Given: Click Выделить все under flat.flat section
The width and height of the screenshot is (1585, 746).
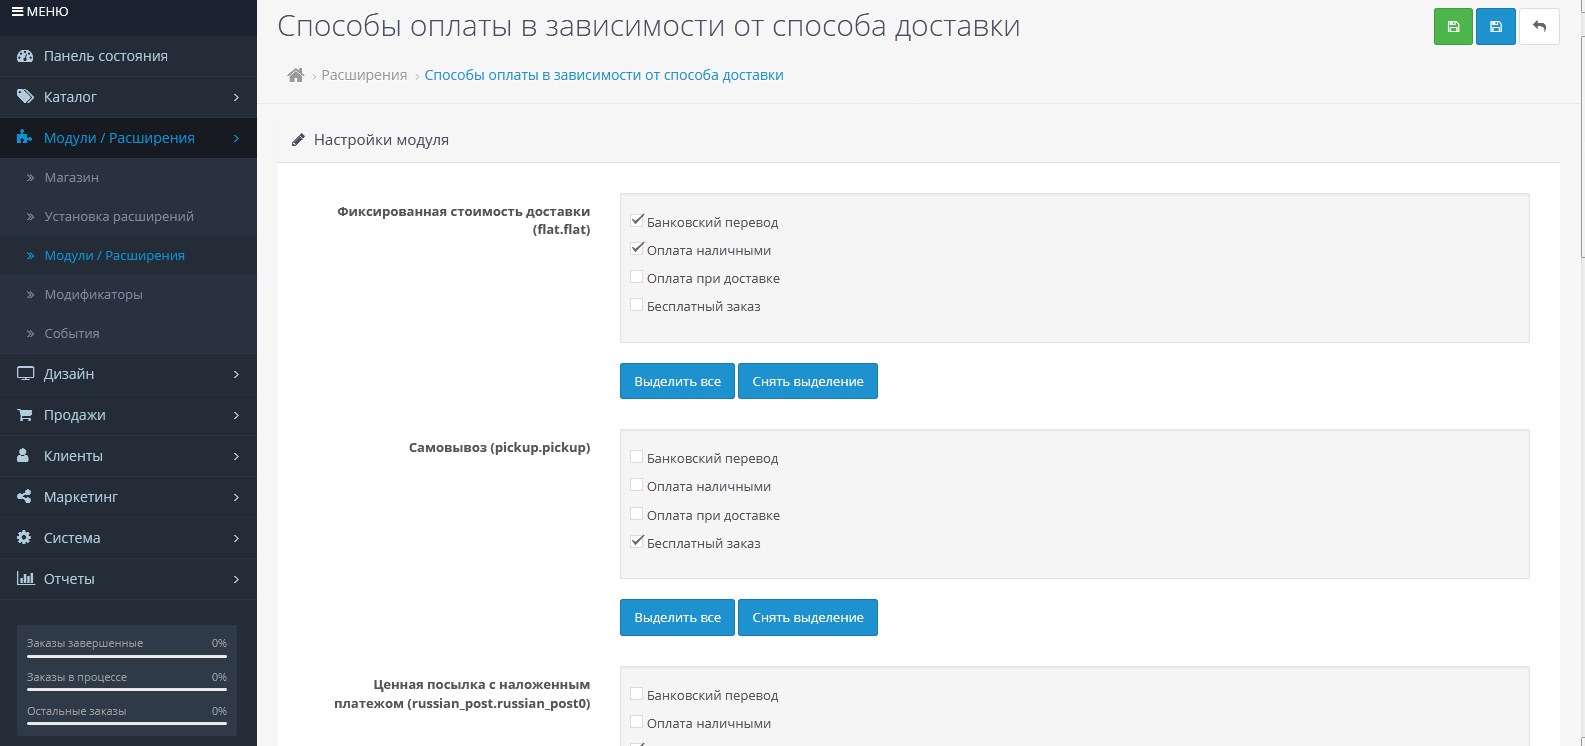Looking at the screenshot, I should pyautogui.click(x=677, y=381).
